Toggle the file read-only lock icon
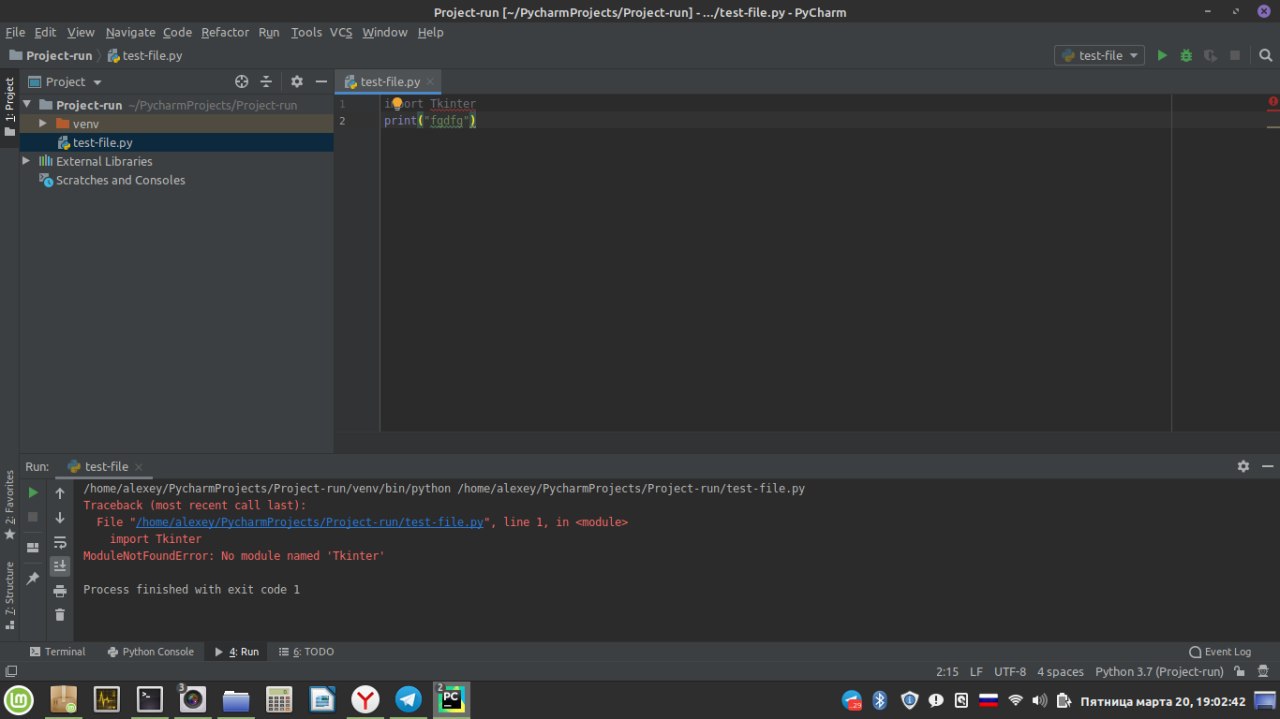The height and width of the screenshot is (719, 1280). [x=1239, y=672]
